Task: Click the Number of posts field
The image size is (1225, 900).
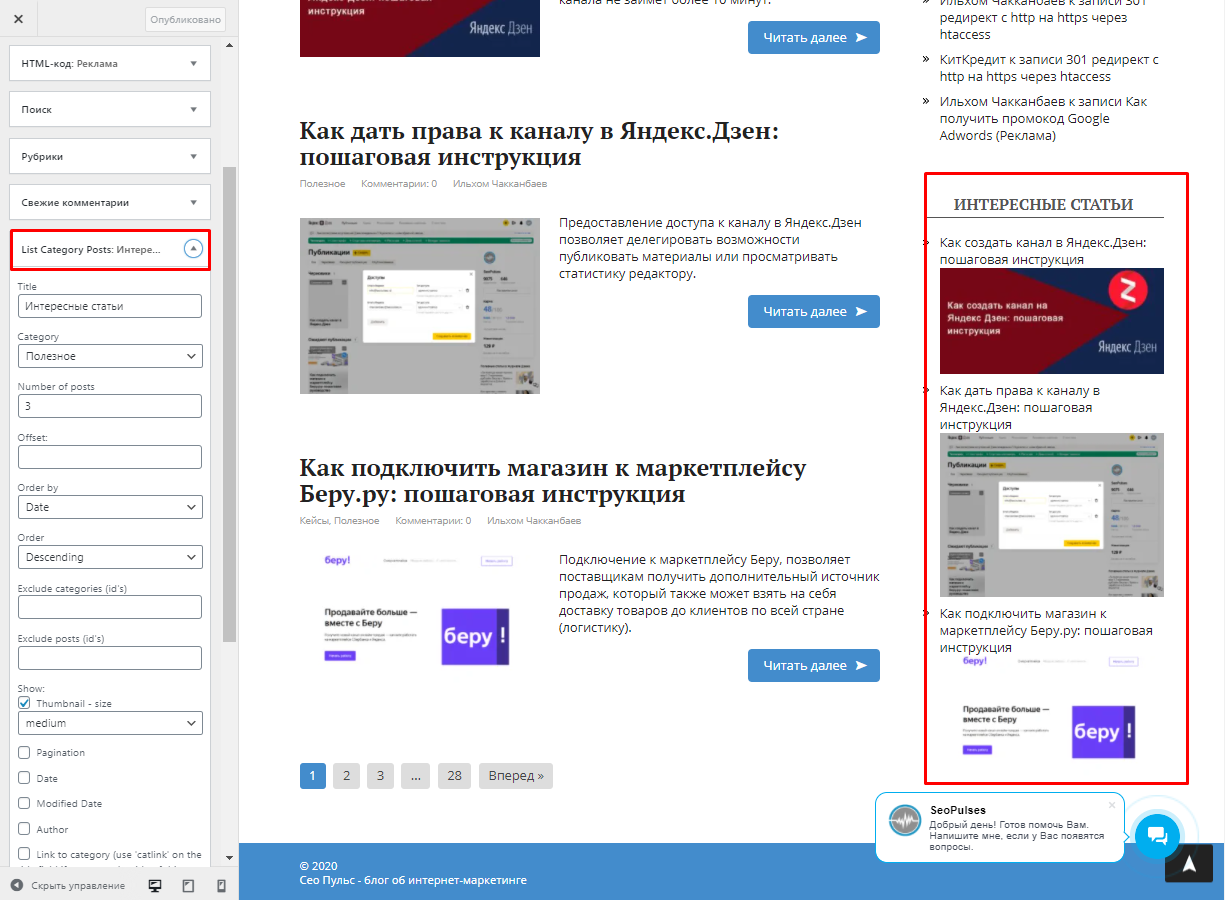Action: [x=110, y=406]
